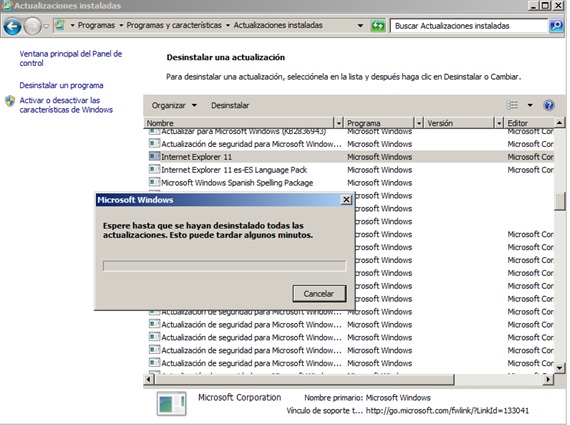Select the Internet Explorer 11 update icon
This screenshot has height=425, width=570.
click(154, 156)
